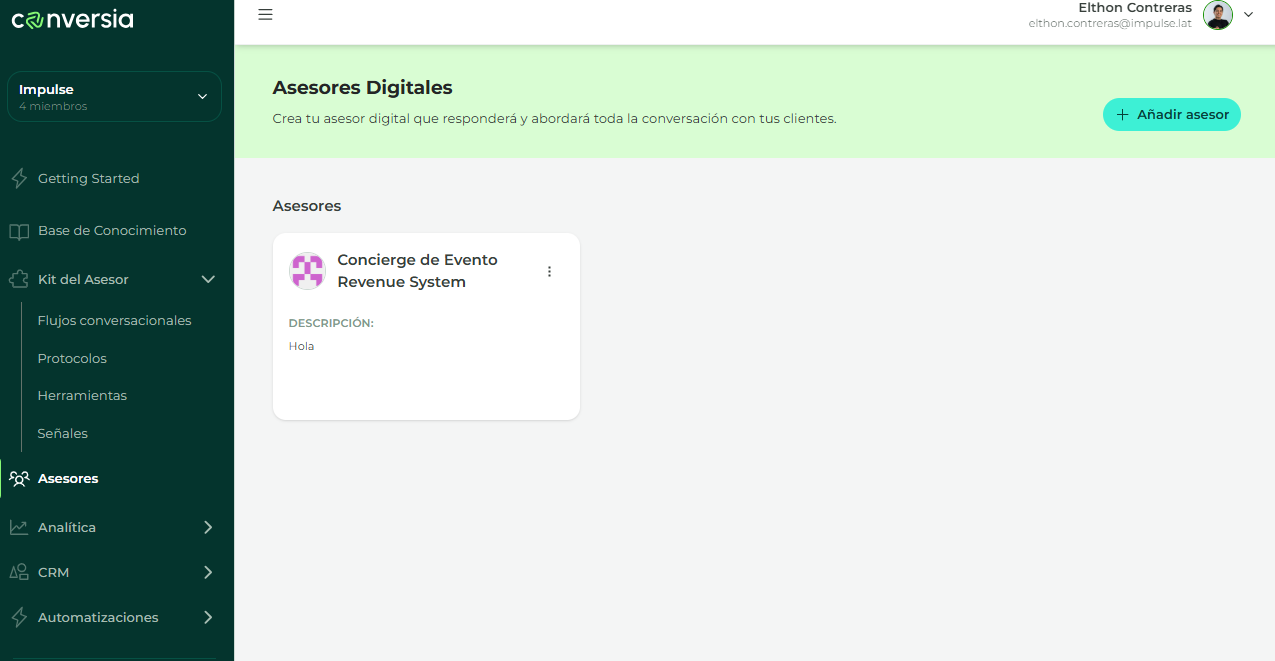Open the user account dropdown arrow
The height and width of the screenshot is (661, 1275).
pos(1248,15)
